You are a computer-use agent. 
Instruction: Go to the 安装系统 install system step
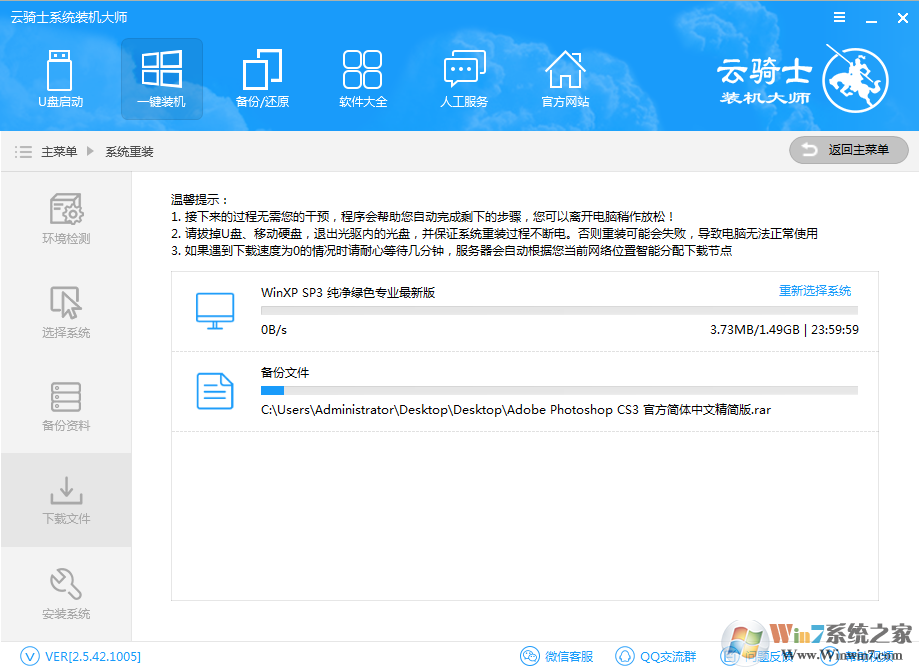tap(66, 594)
